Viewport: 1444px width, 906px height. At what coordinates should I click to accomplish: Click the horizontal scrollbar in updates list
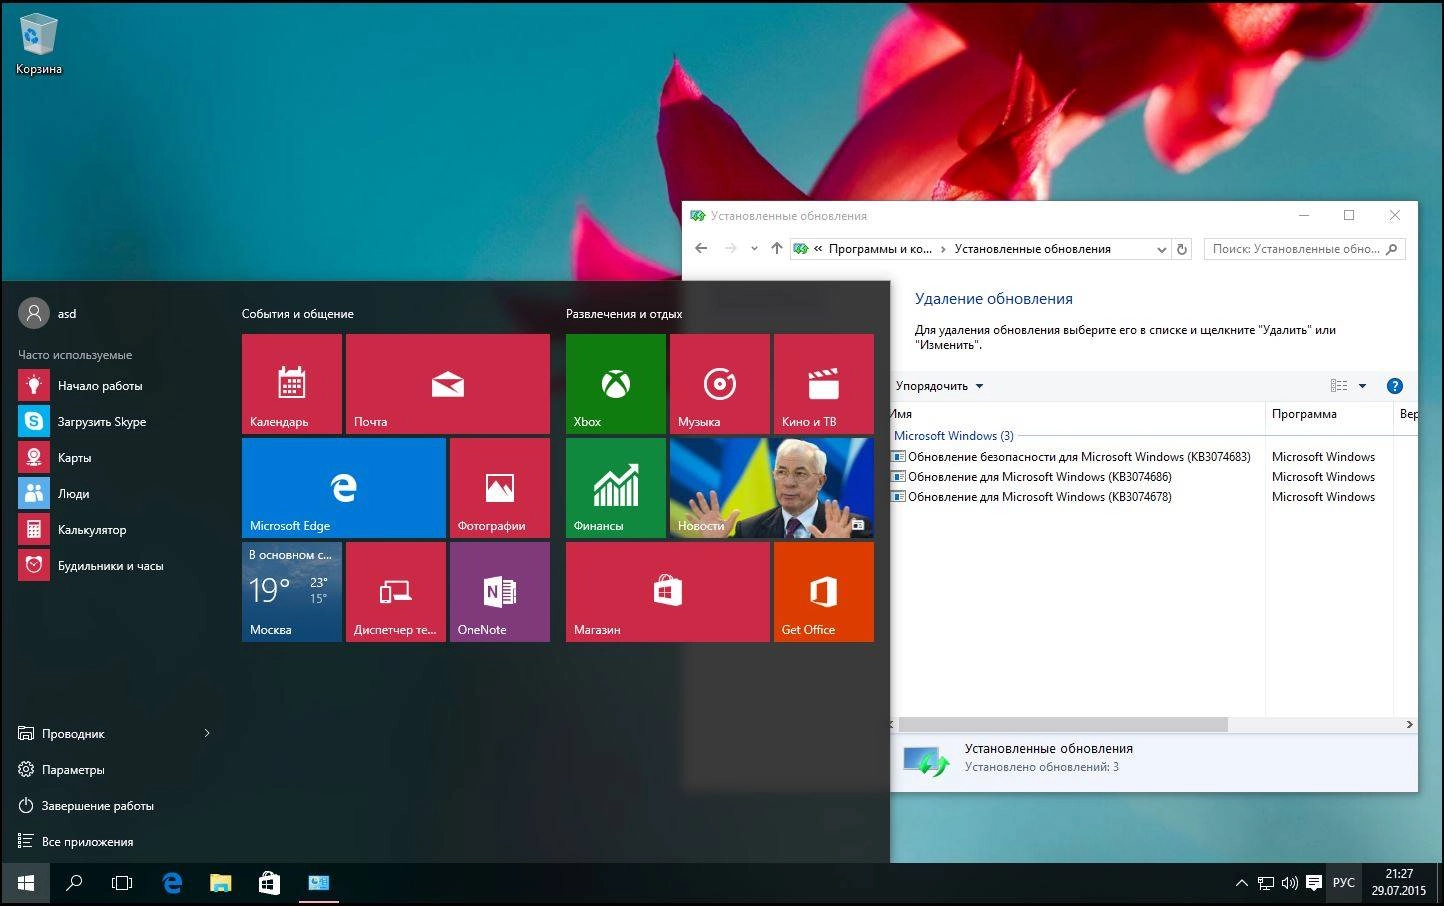1062,724
